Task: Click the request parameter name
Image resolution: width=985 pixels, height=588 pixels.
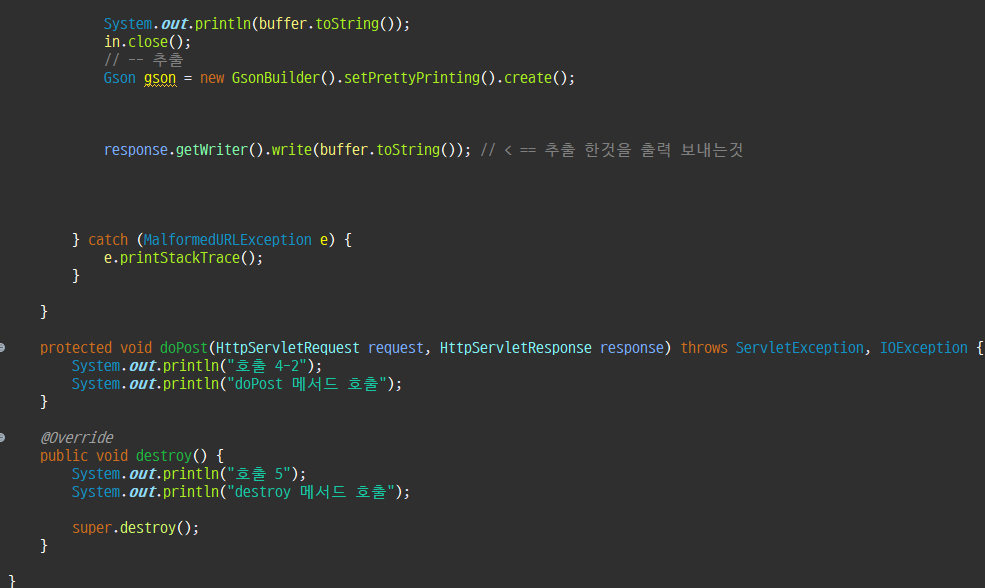Action: pos(395,348)
